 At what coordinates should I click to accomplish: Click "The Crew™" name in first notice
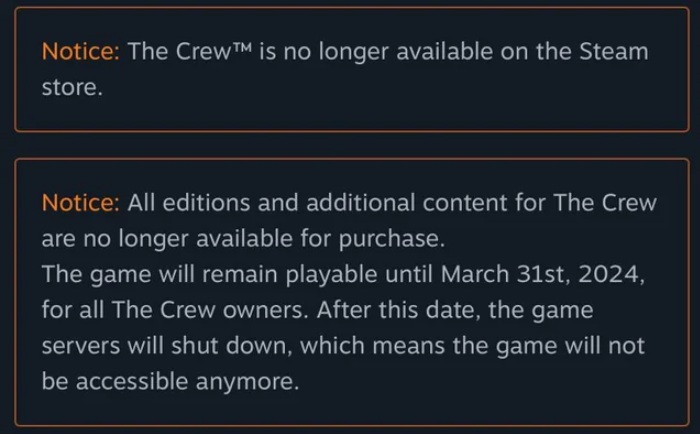(x=190, y=52)
